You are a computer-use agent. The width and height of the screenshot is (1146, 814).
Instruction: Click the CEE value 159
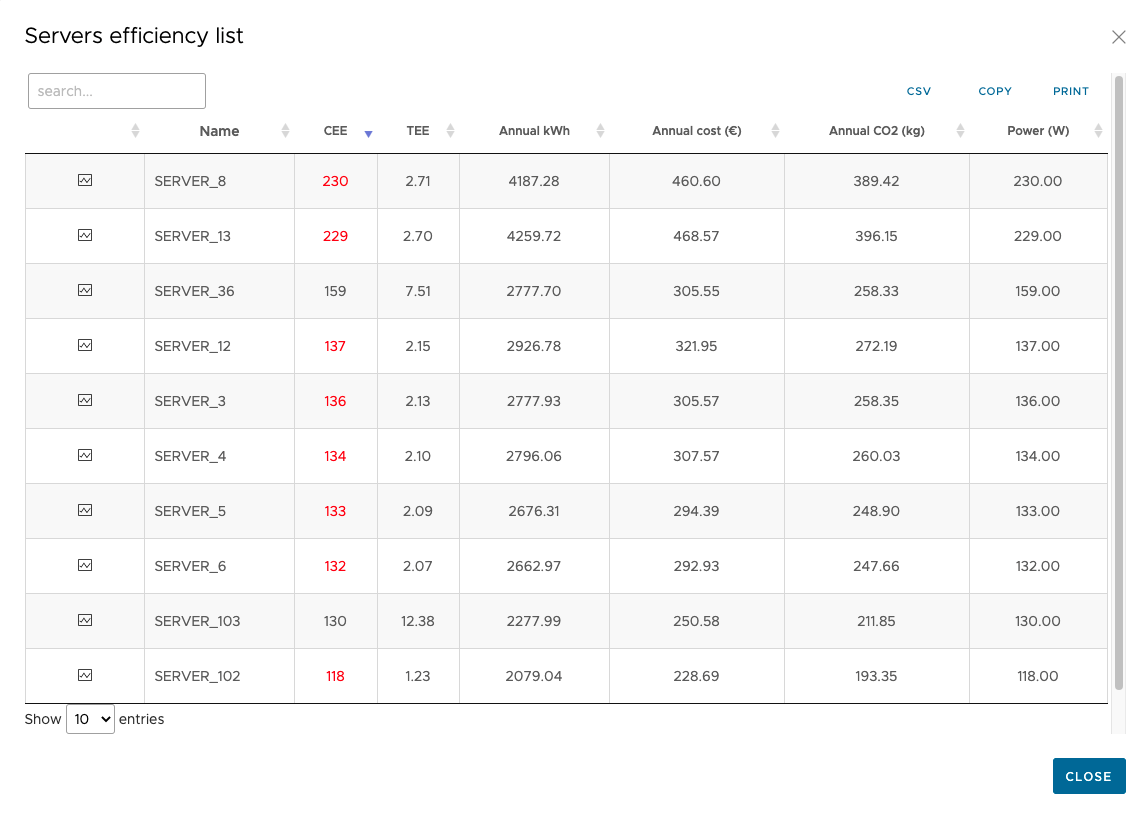point(335,291)
